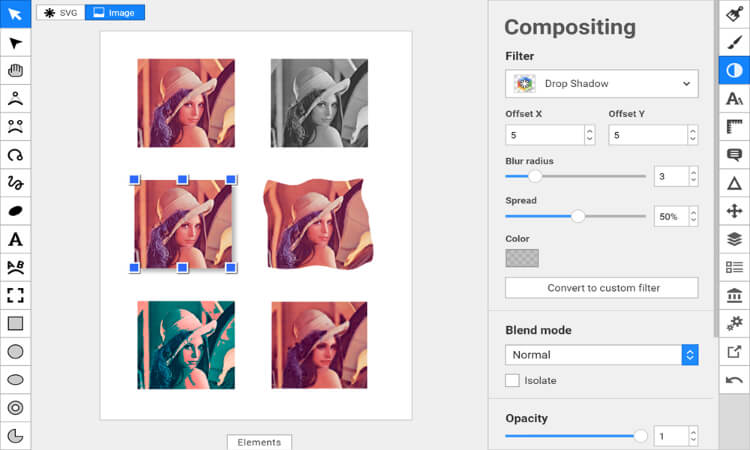Image resolution: width=750 pixels, height=450 pixels.
Task: Click Convert to custom filter button
Action: click(x=601, y=288)
